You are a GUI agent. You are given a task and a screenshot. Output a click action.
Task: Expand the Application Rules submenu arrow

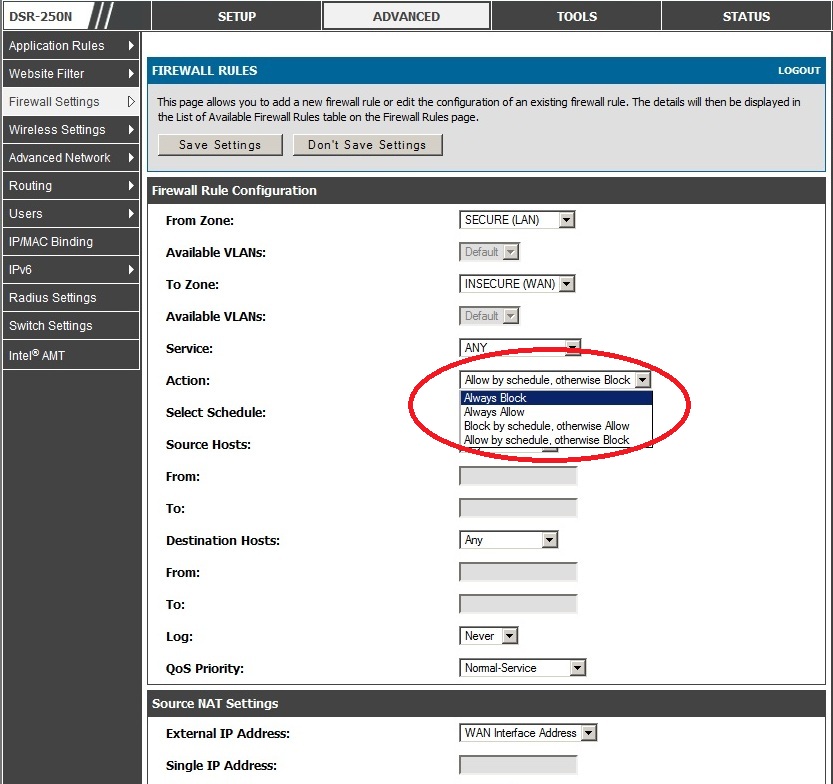pos(131,46)
